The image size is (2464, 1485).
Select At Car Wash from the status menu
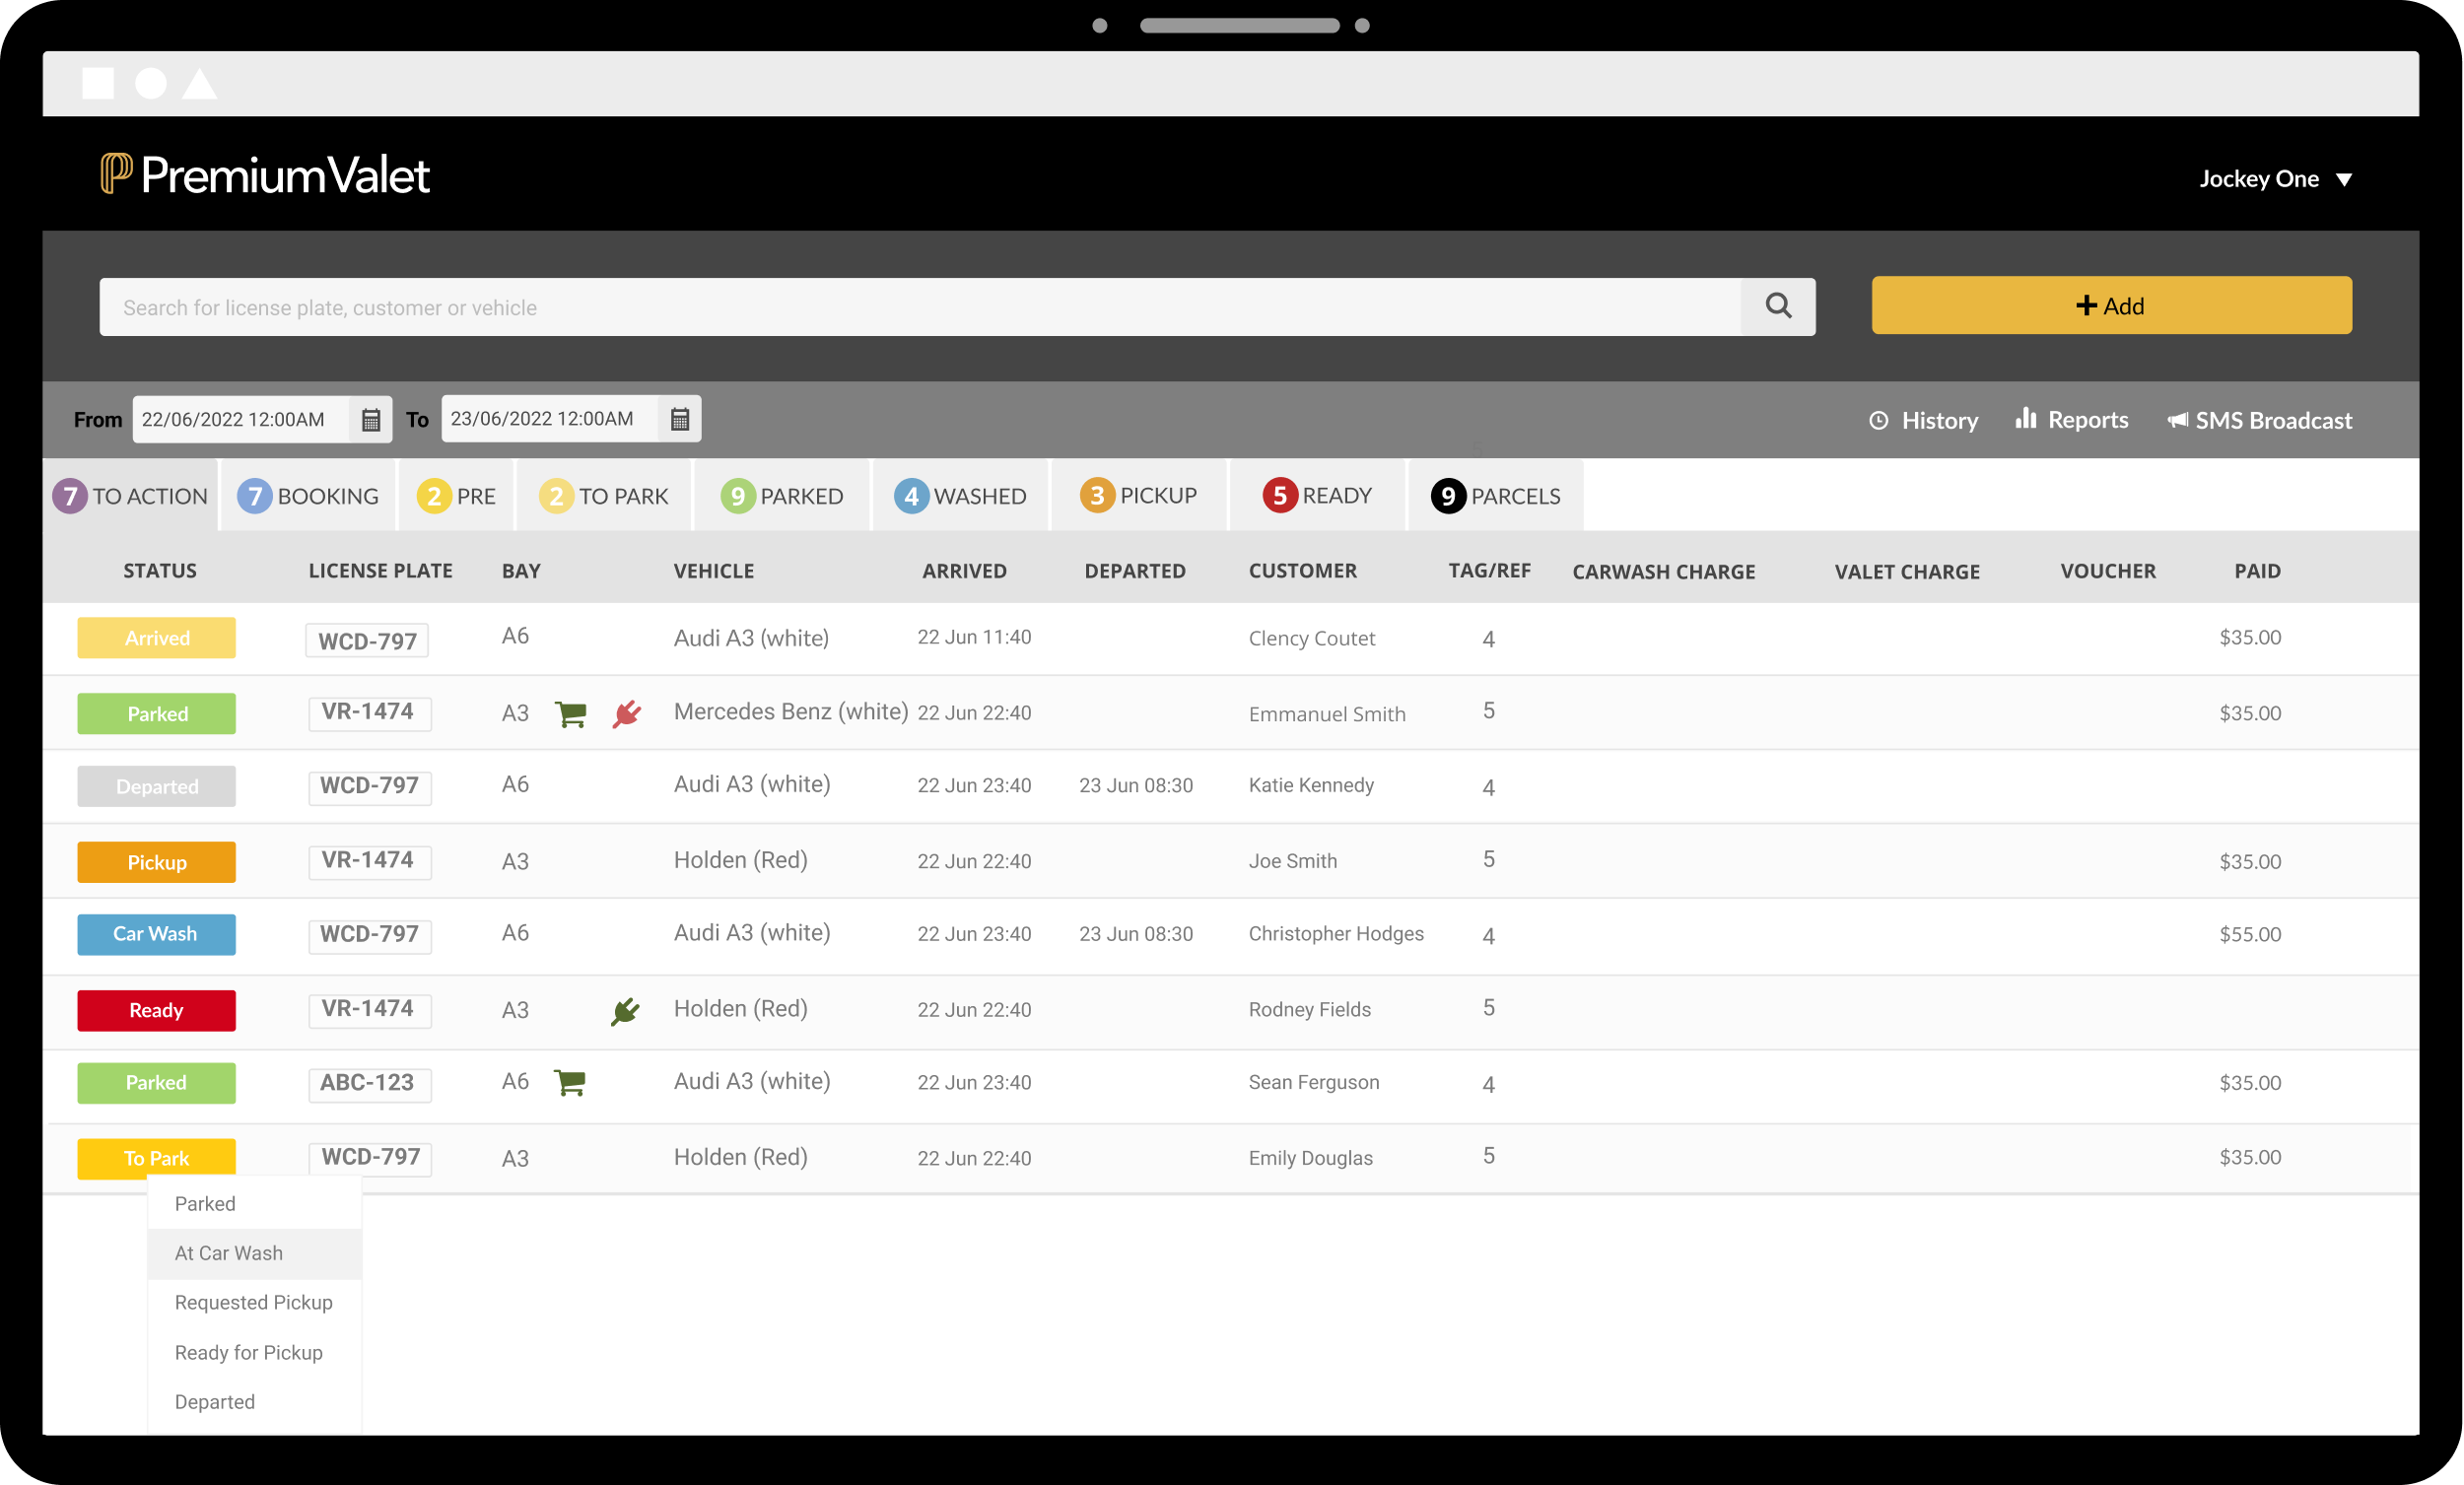229,1252
